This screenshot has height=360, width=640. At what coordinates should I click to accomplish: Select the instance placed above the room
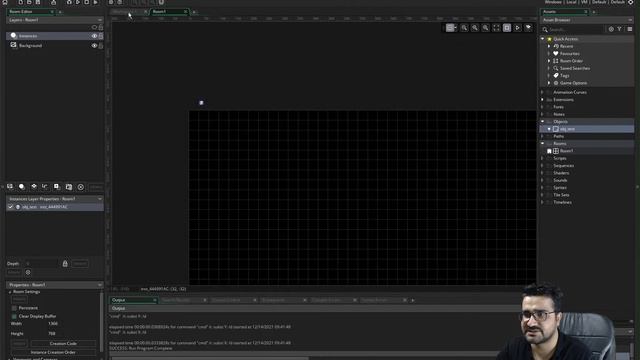[x=201, y=102]
